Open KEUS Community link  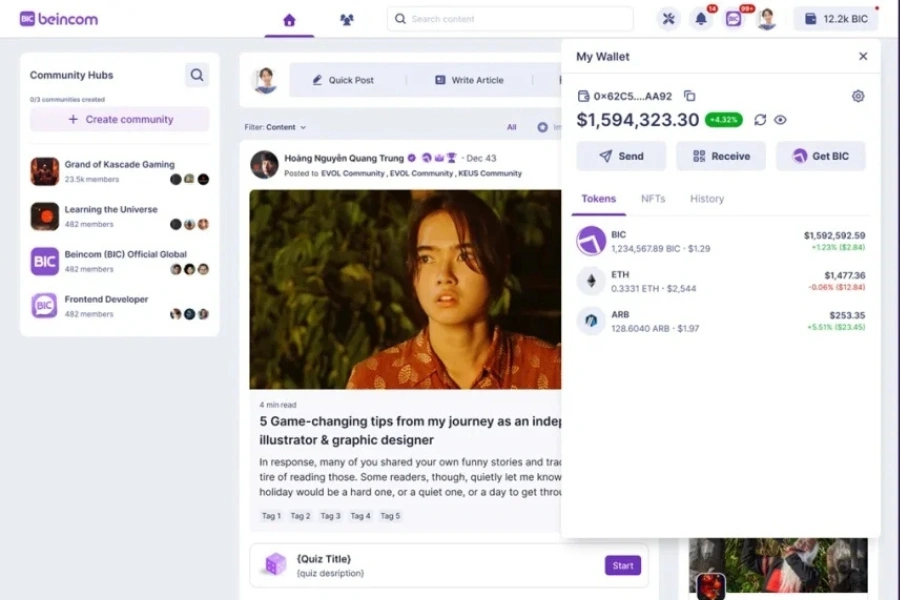point(490,173)
